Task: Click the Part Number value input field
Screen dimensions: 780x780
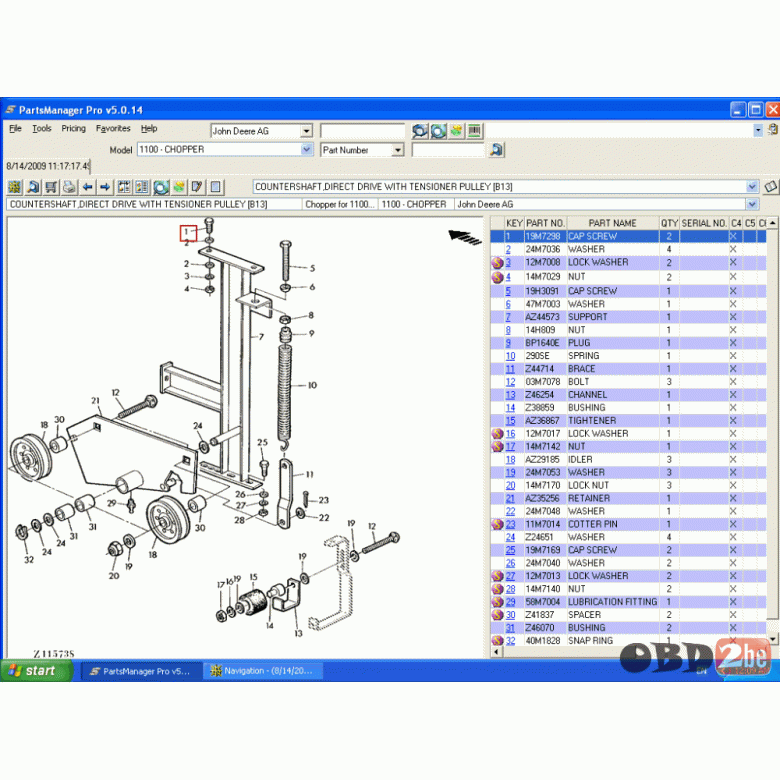Action: 448,150
